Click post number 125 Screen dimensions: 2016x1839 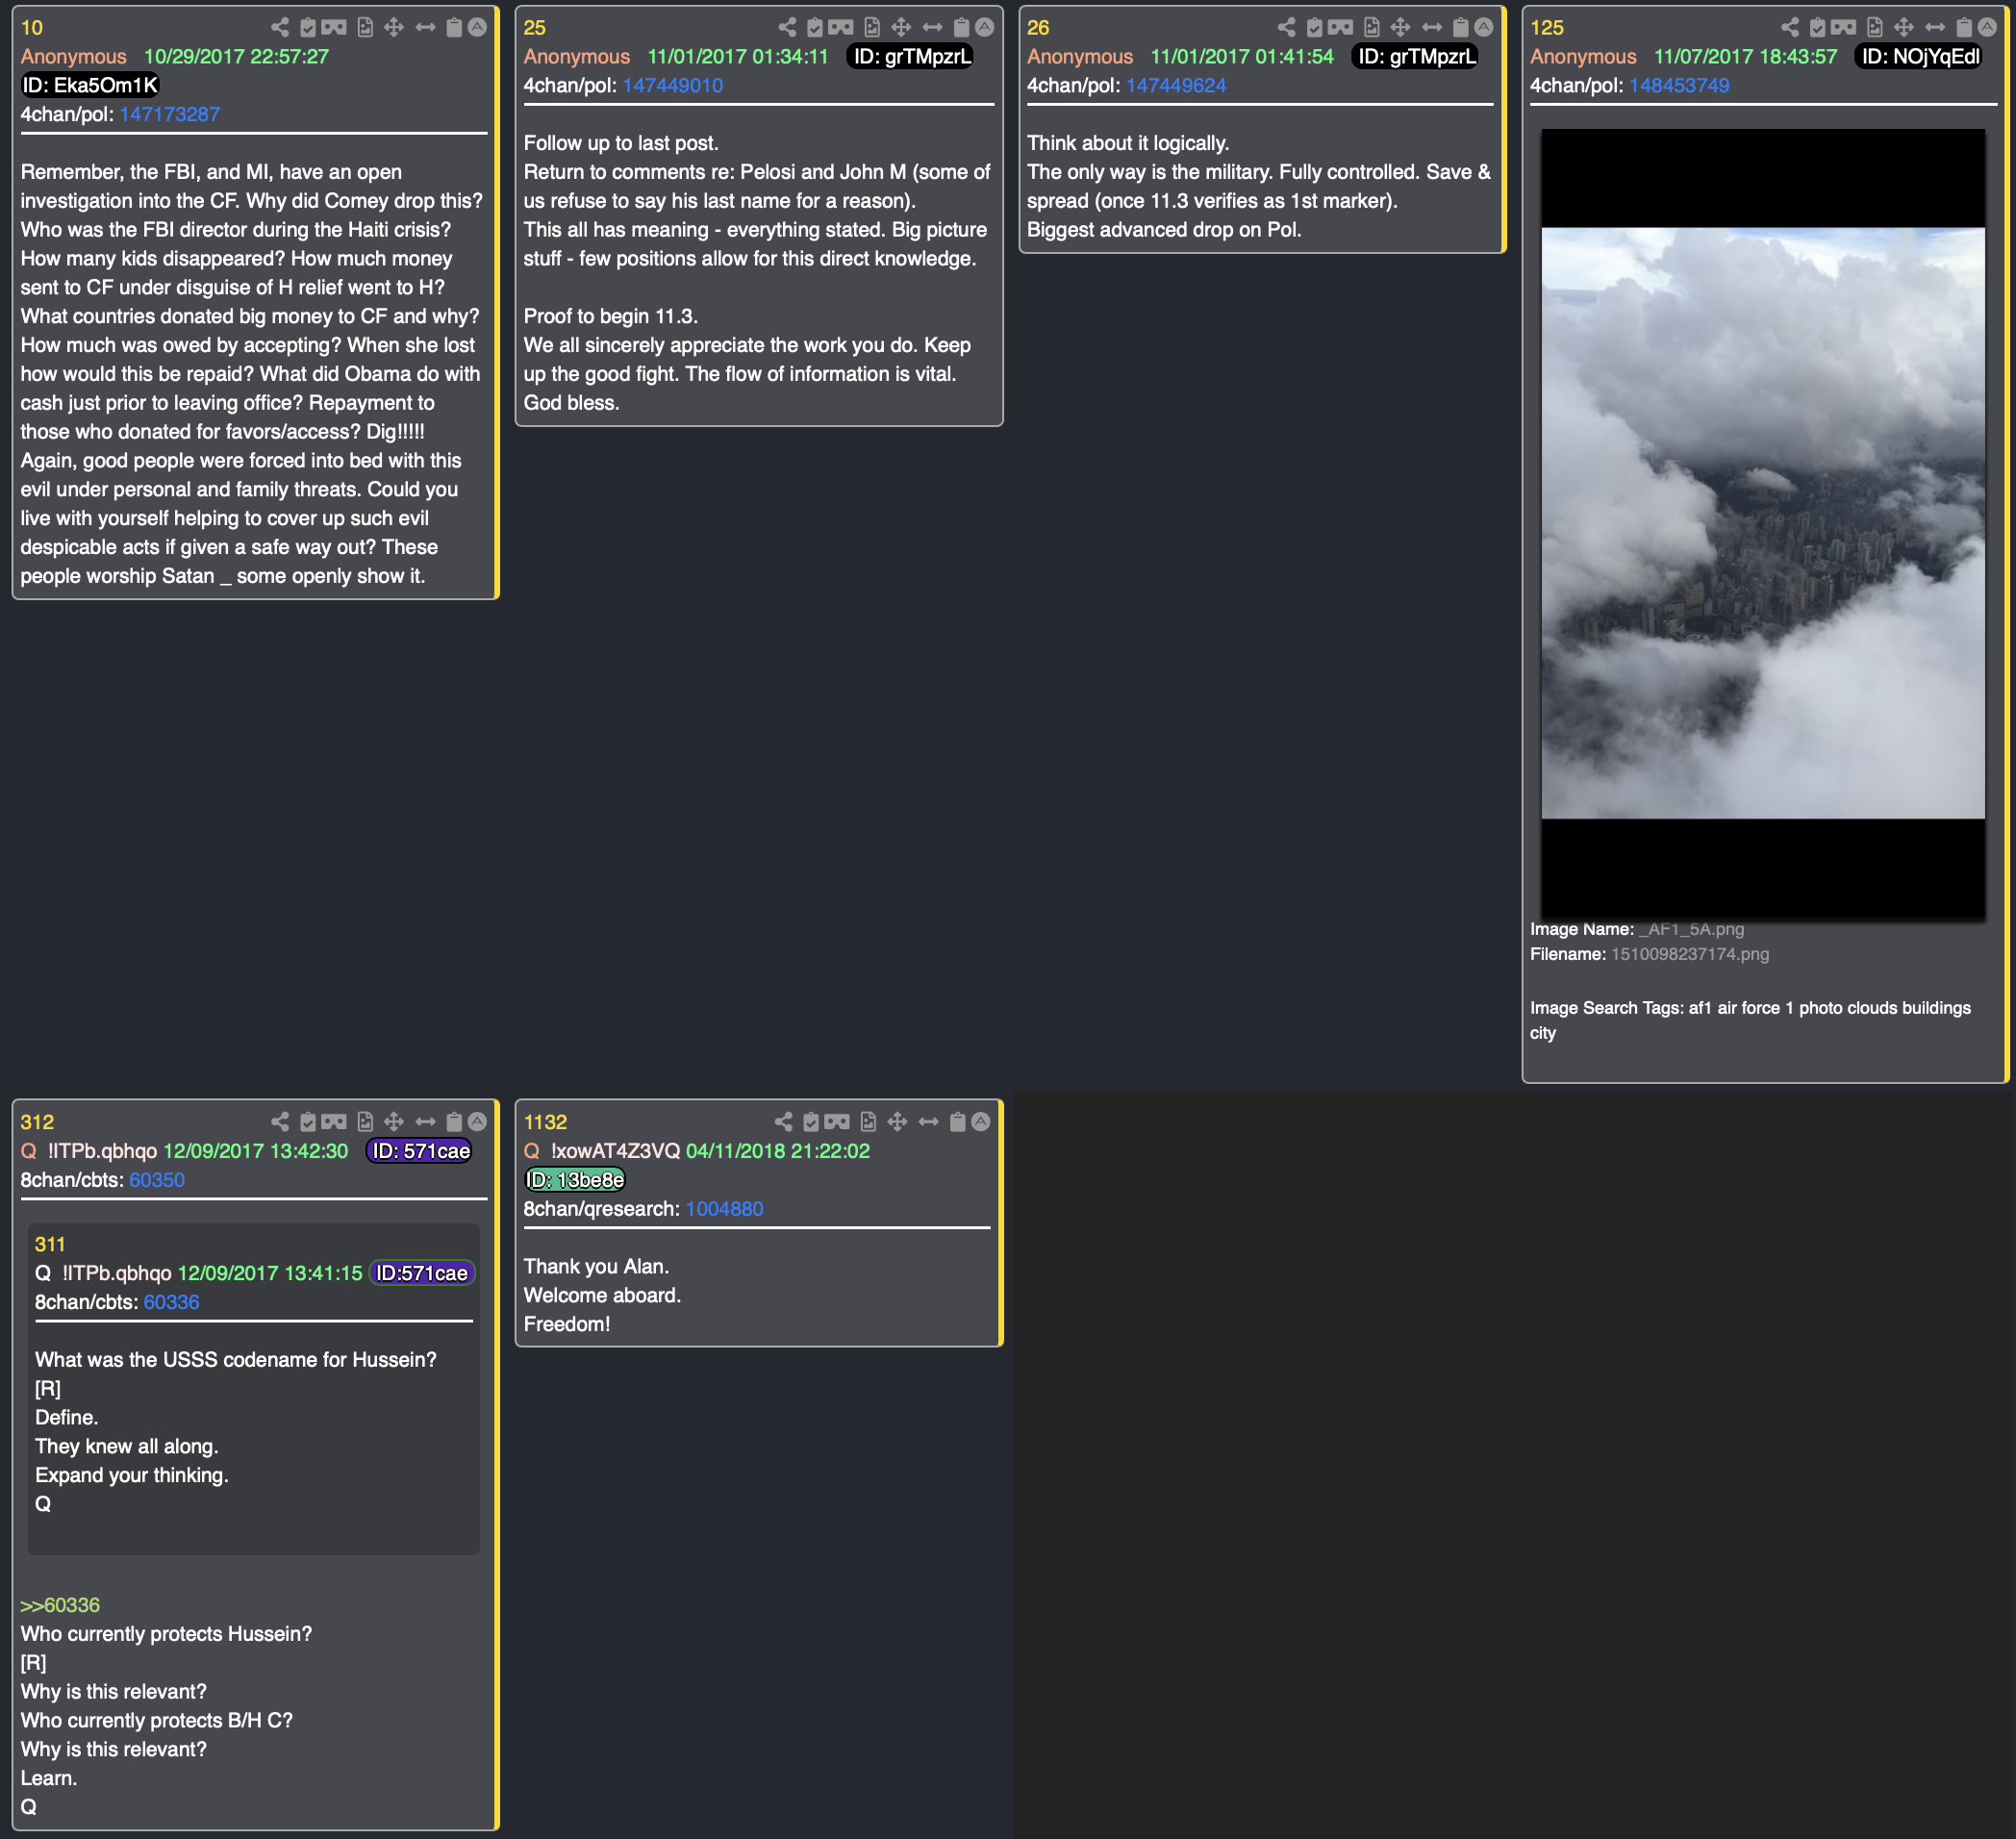[x=1547, y=28]
